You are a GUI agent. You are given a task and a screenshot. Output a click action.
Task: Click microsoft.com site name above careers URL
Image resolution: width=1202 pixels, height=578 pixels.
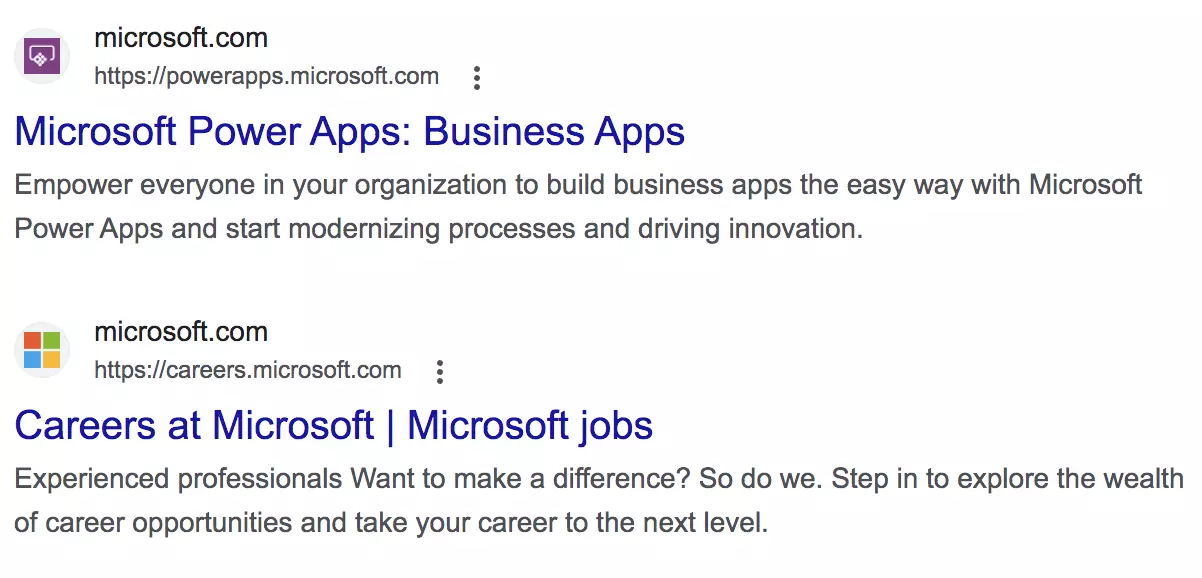click(x=180, y=333)
